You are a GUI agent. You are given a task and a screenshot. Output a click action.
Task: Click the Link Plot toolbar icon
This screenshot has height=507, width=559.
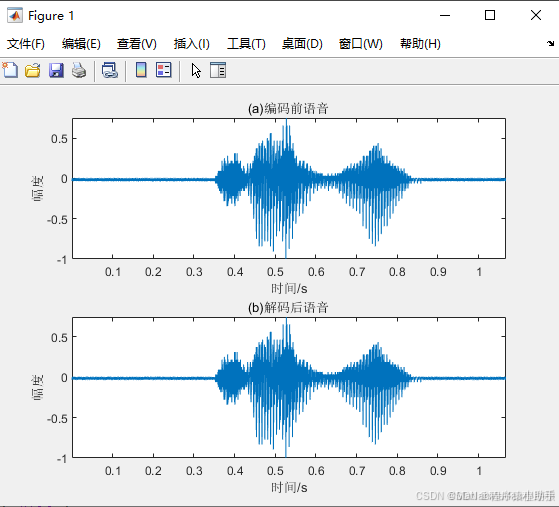110,70
